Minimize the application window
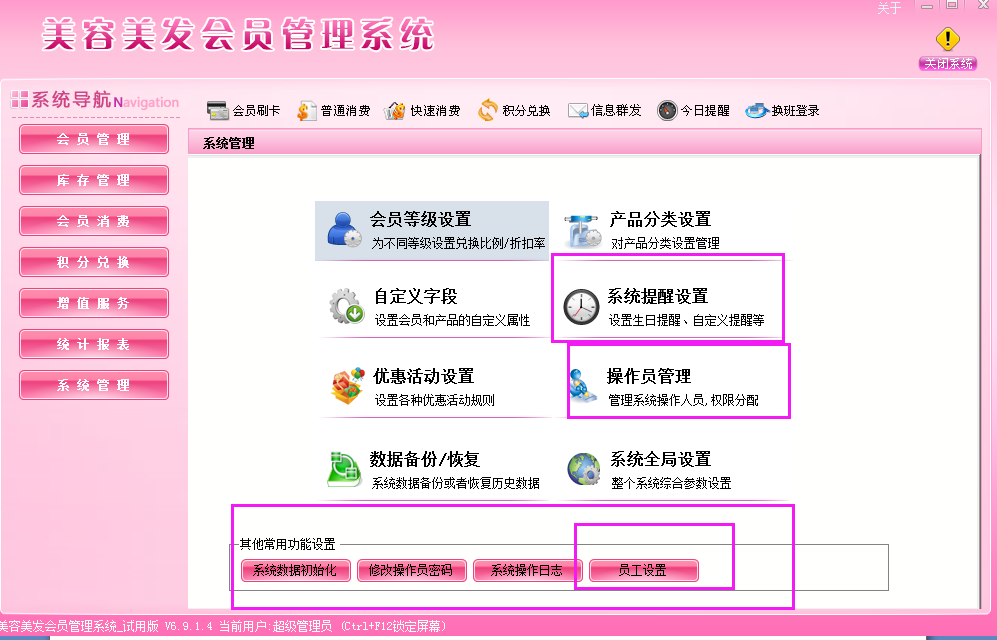 point(927,6)
